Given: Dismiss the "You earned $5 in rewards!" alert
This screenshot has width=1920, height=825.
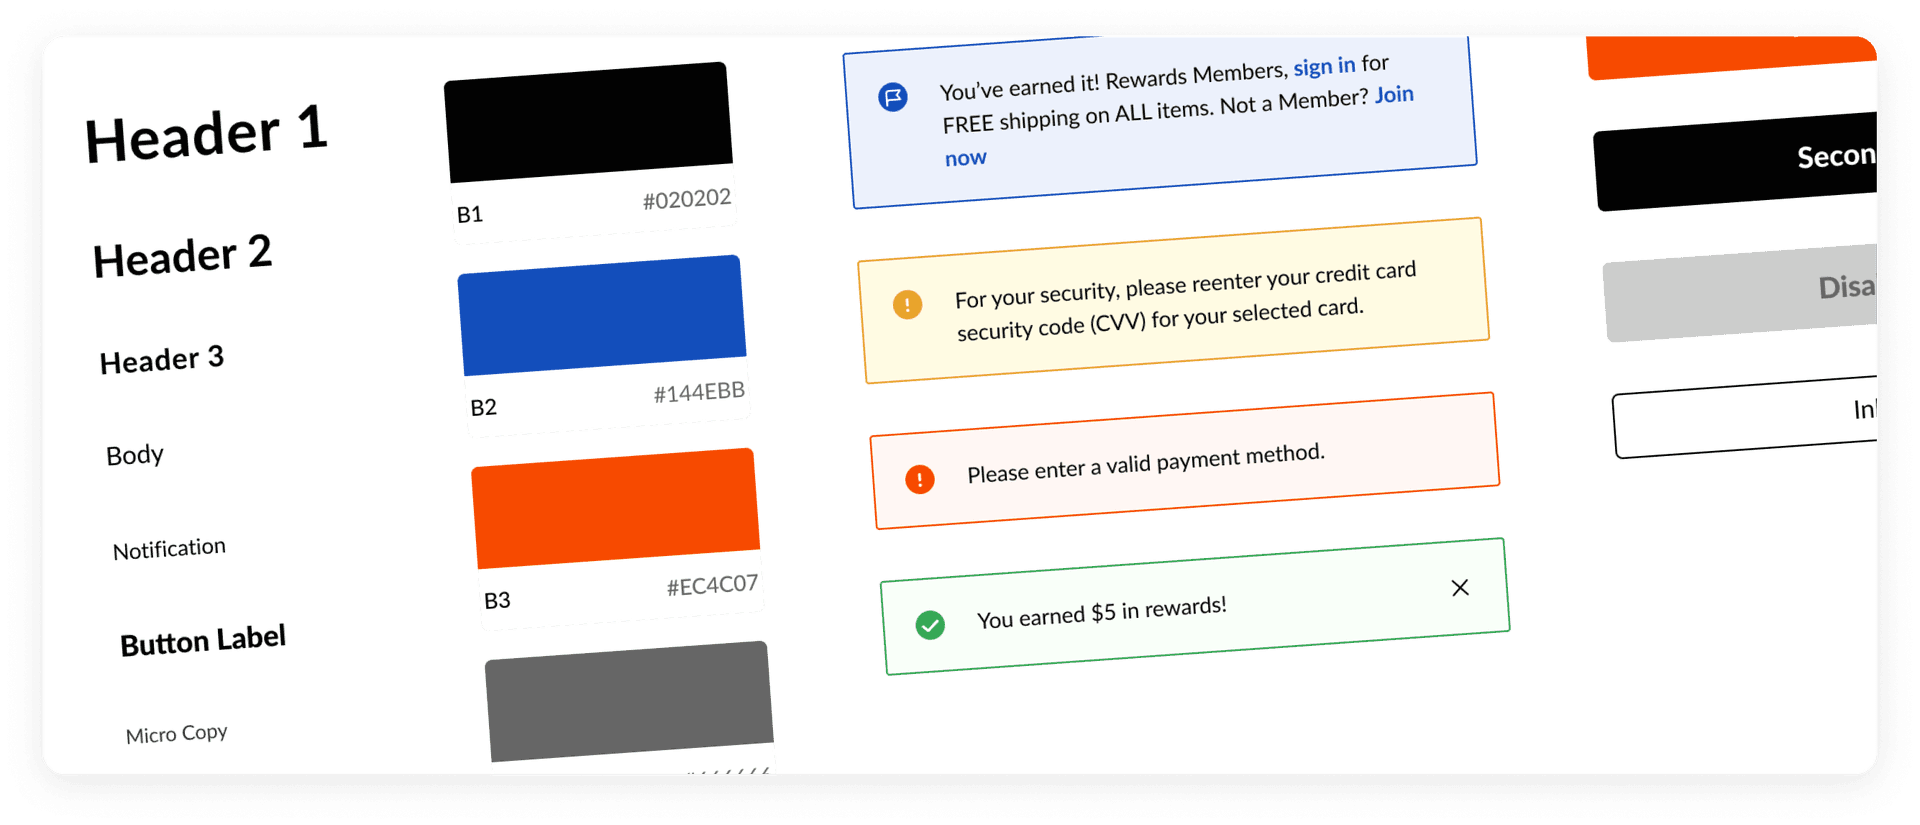Looking at the screenshot, I should [x=1460, y=588].
